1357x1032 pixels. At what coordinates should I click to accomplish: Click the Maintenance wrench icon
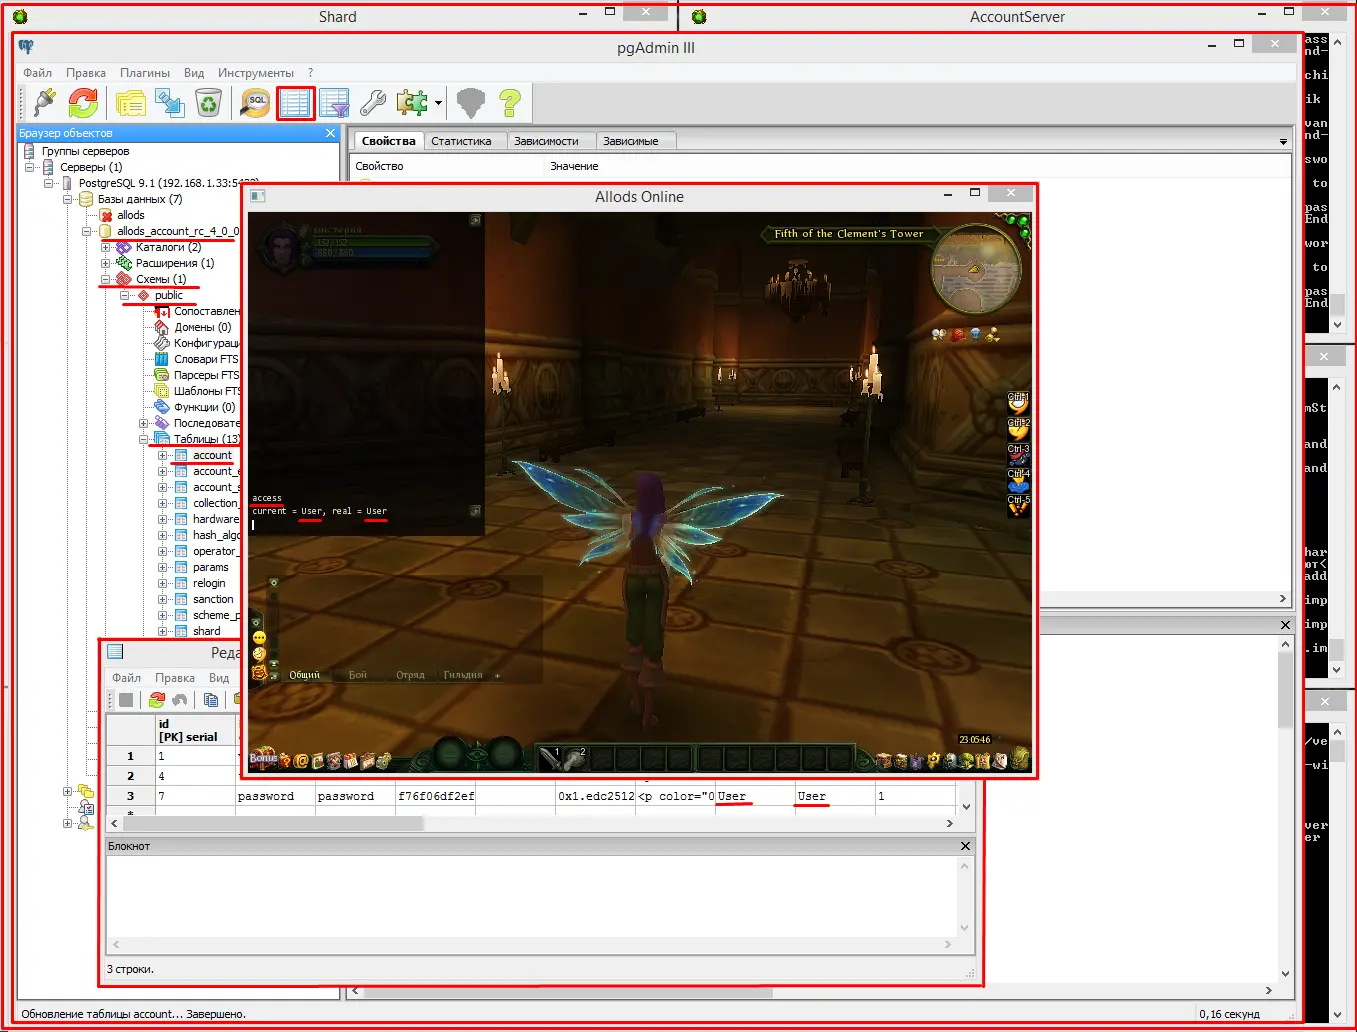373,102
